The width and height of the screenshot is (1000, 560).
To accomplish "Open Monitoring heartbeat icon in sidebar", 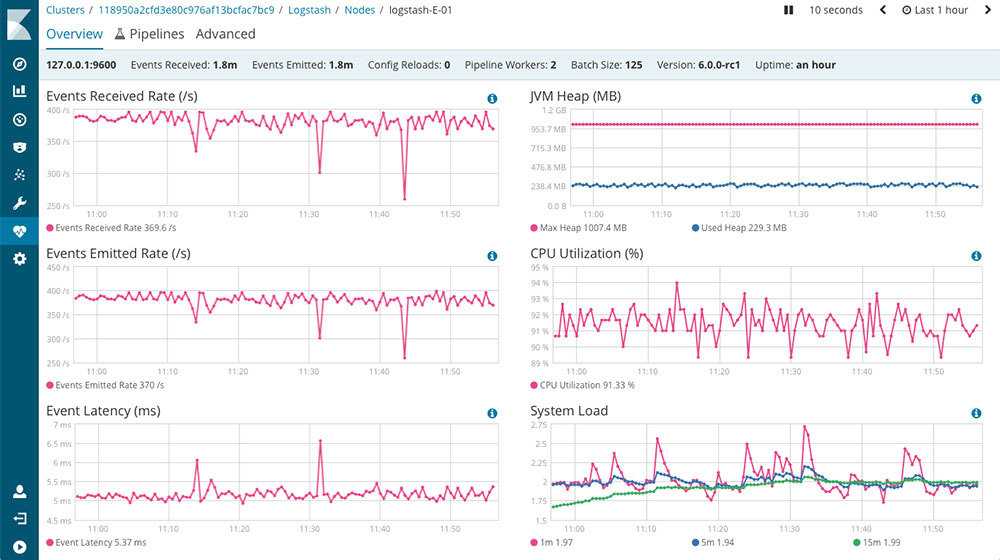I will [x=19, y=231].
